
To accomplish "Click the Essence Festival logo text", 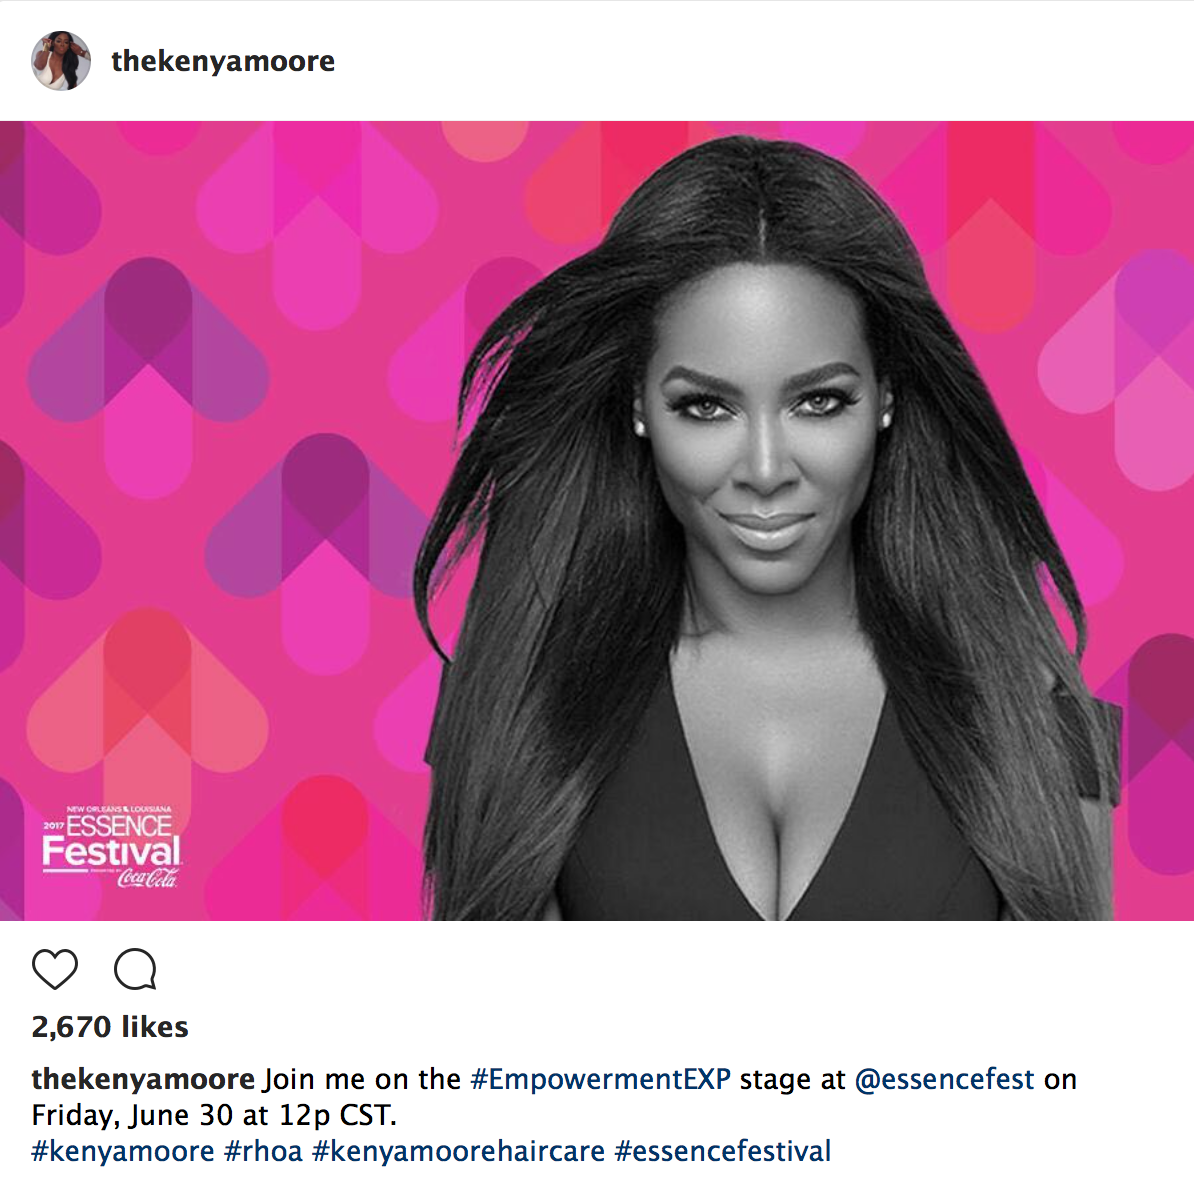I will pyautogui.click(x=111, y=841).
